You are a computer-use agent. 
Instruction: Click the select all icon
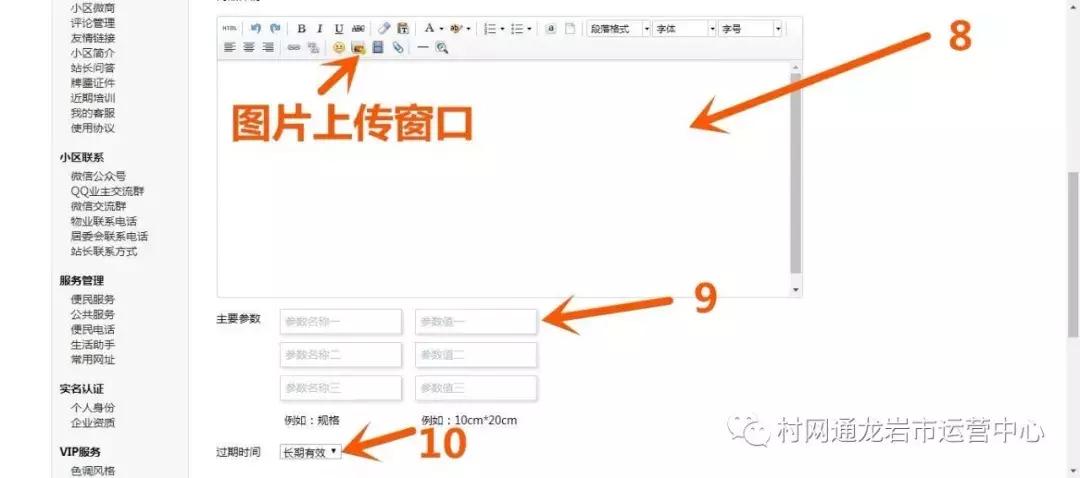coord(551,28)
